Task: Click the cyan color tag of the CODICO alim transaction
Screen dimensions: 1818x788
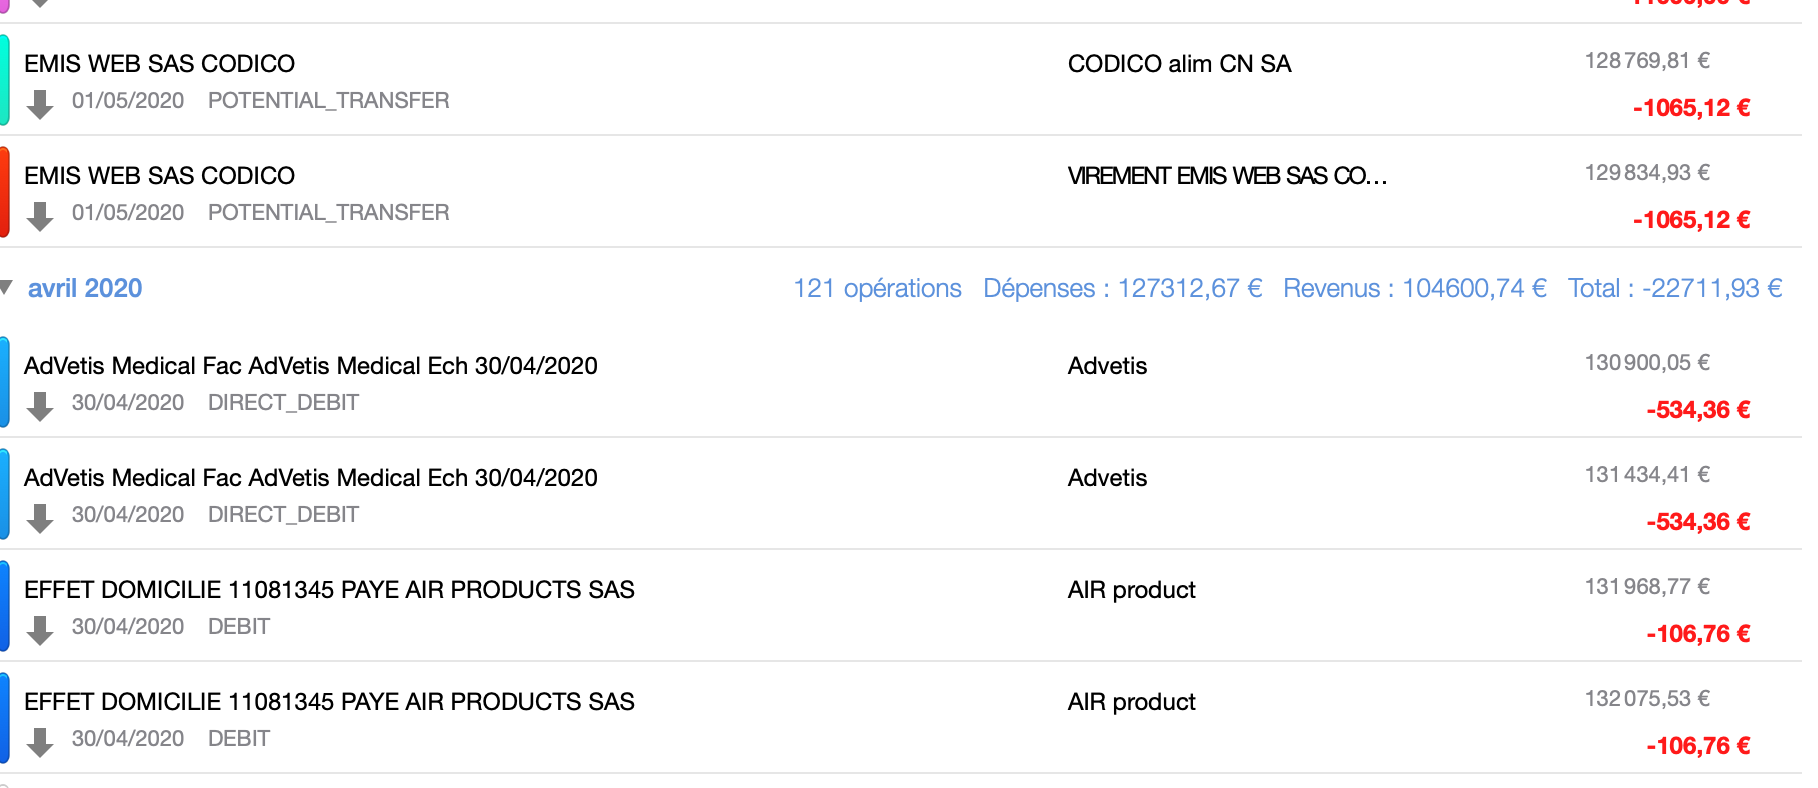Action: click(5, 80)
